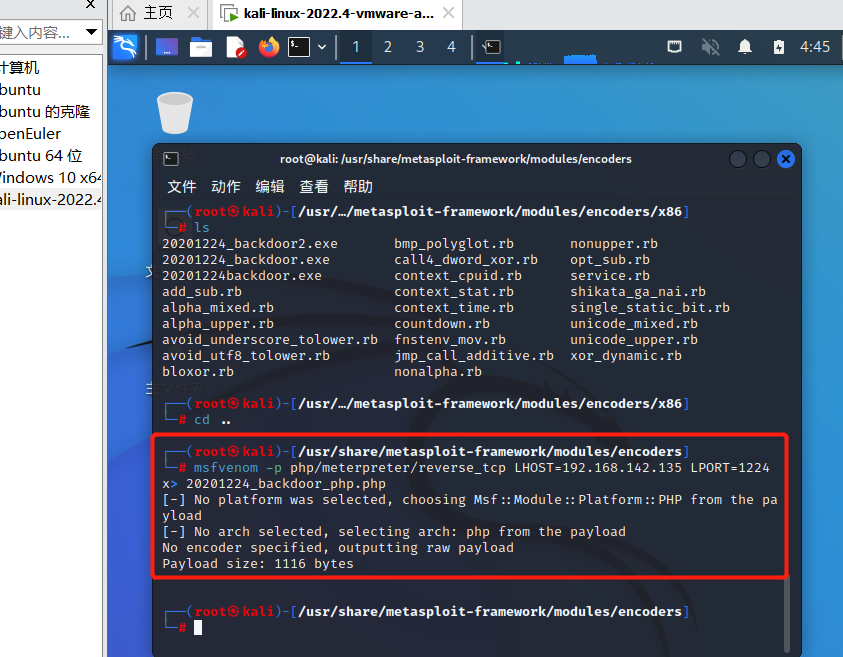Switch to workspace 2
843x657 pixels.
(x=388, y=47)
